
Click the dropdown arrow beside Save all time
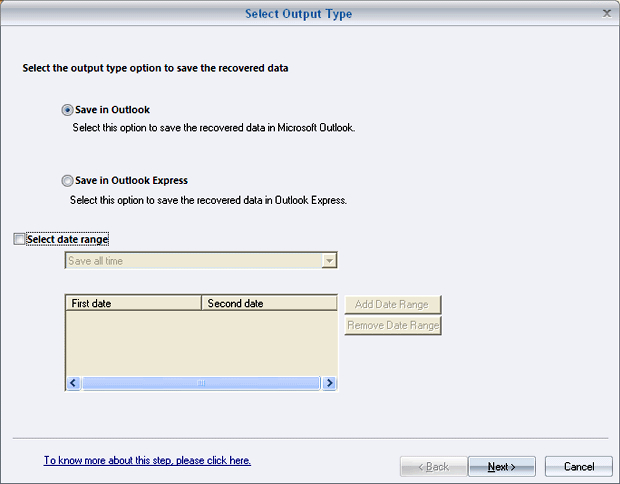point(329,261)
